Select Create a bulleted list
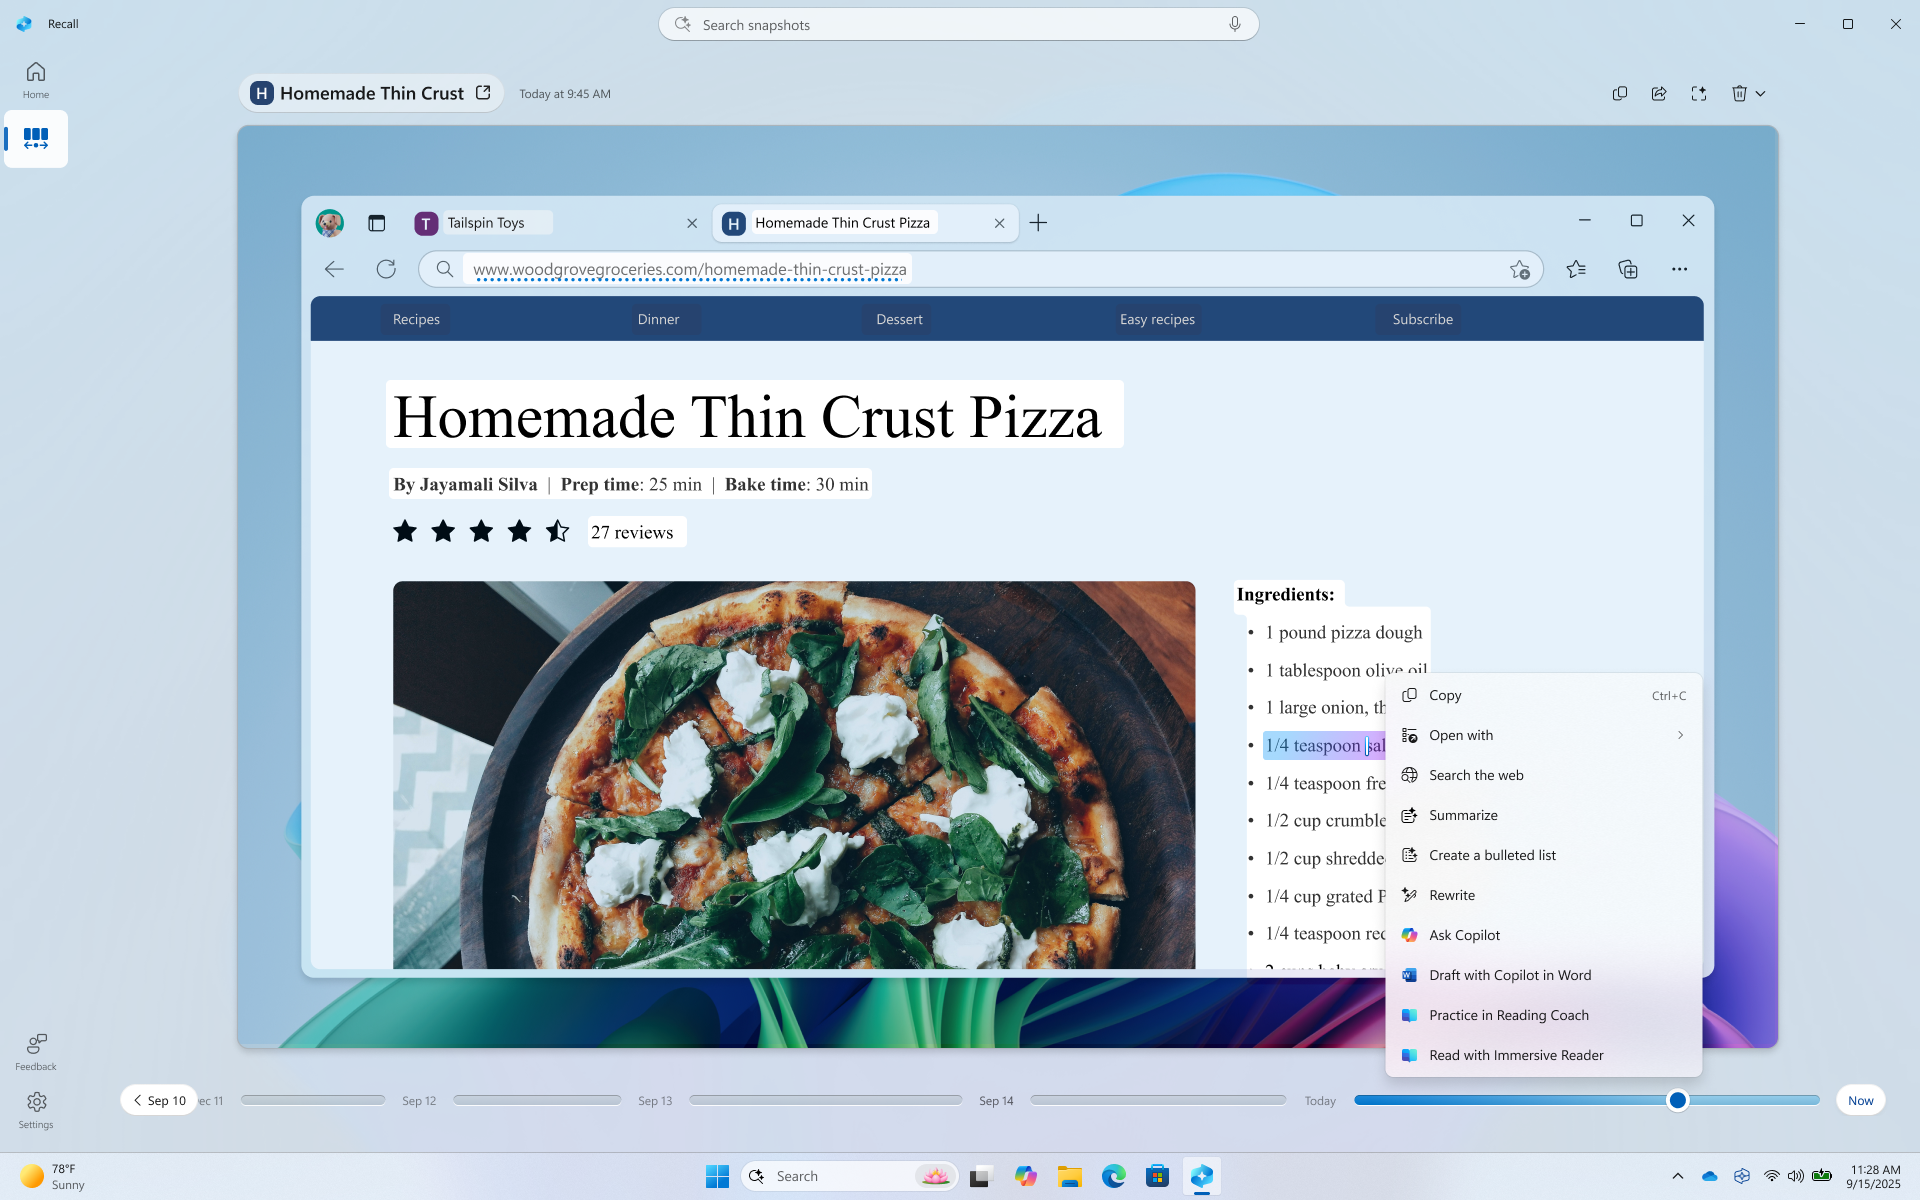1920x1200 pixels. [x=1492, y=855]
